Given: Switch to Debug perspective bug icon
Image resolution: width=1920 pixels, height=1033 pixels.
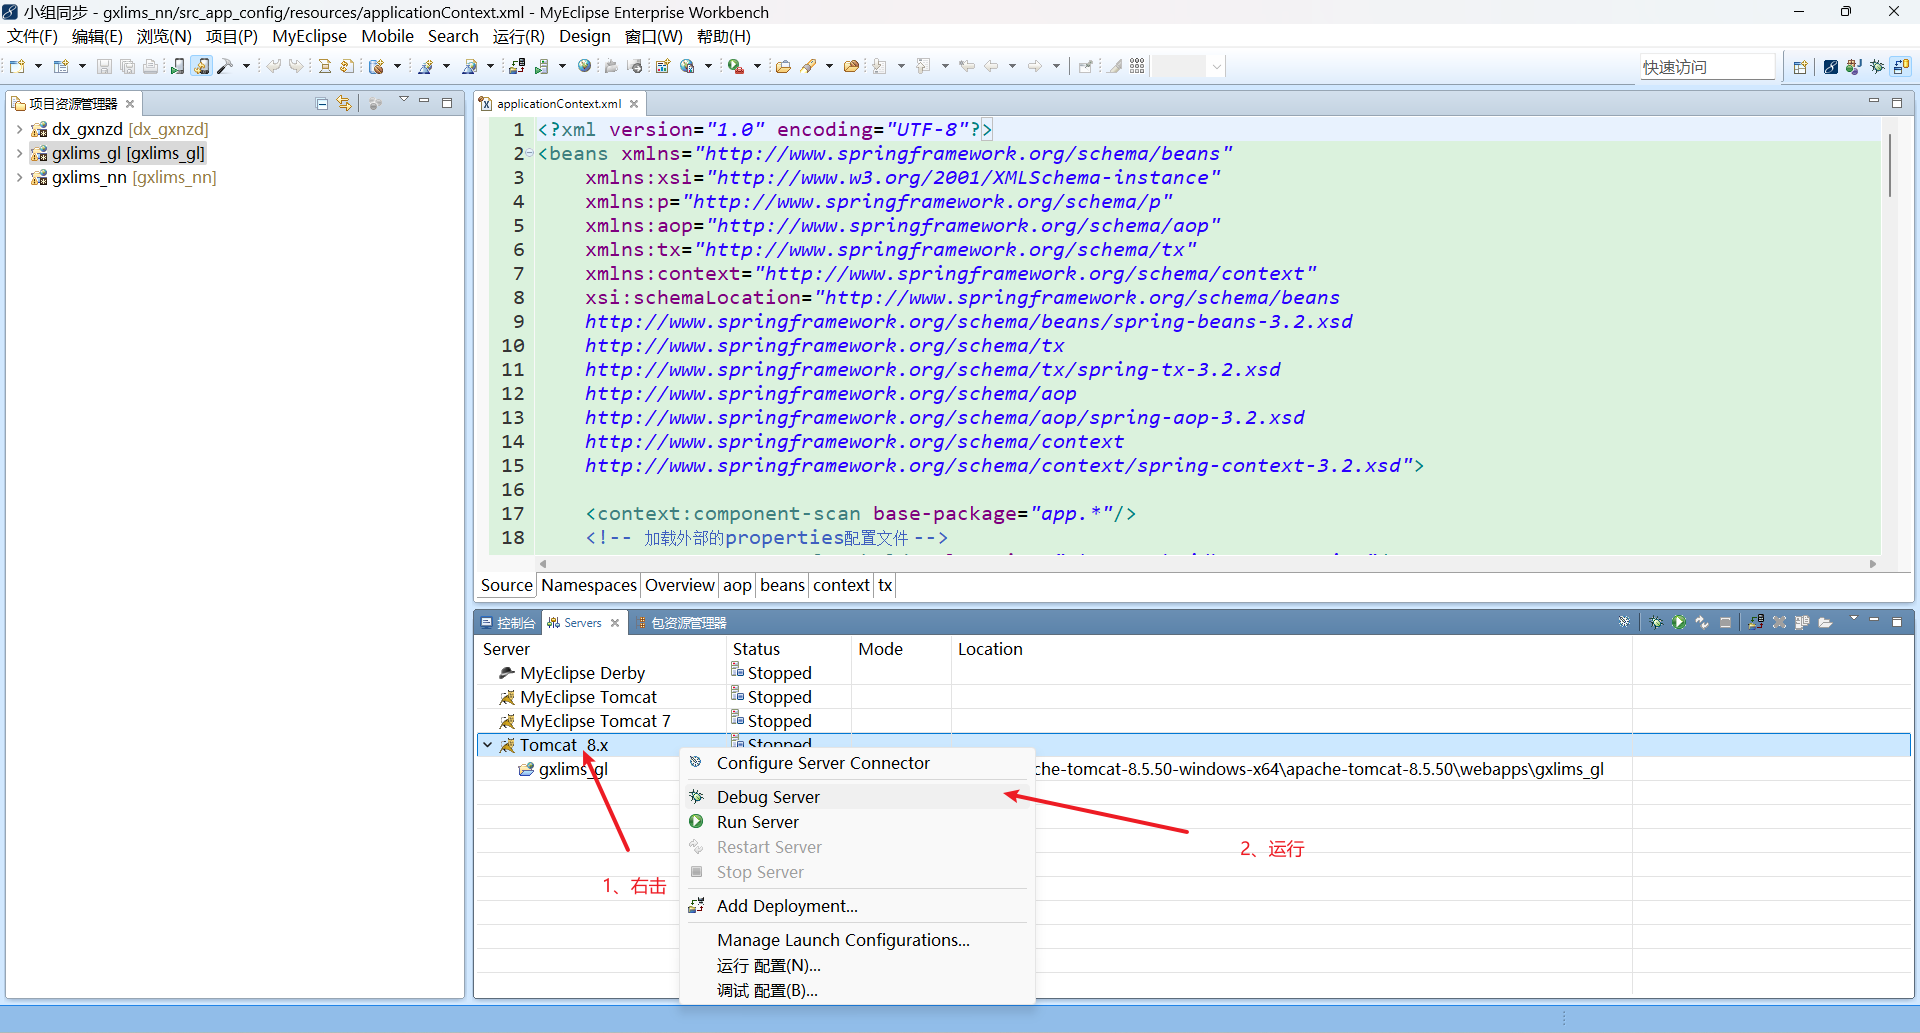Looking at the screenshot, I should click(1877, 67).
